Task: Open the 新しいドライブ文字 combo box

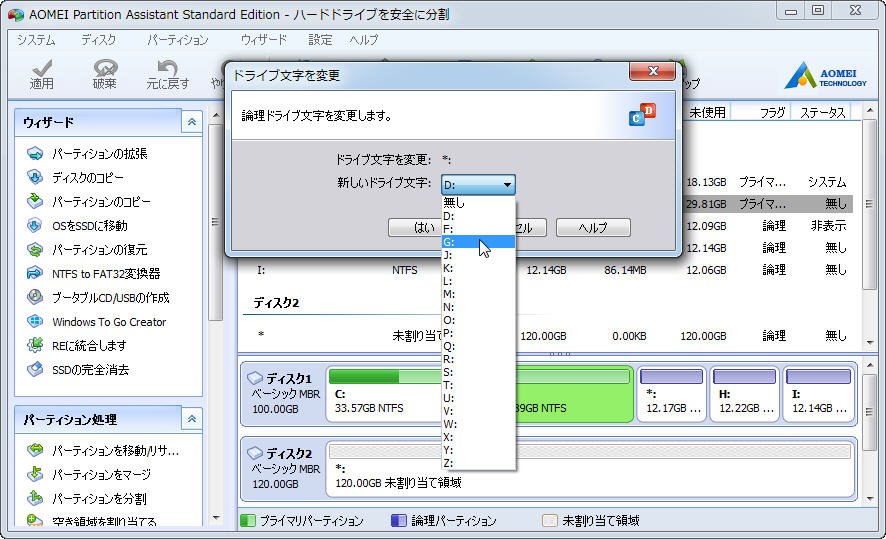Action: (478, 185)
